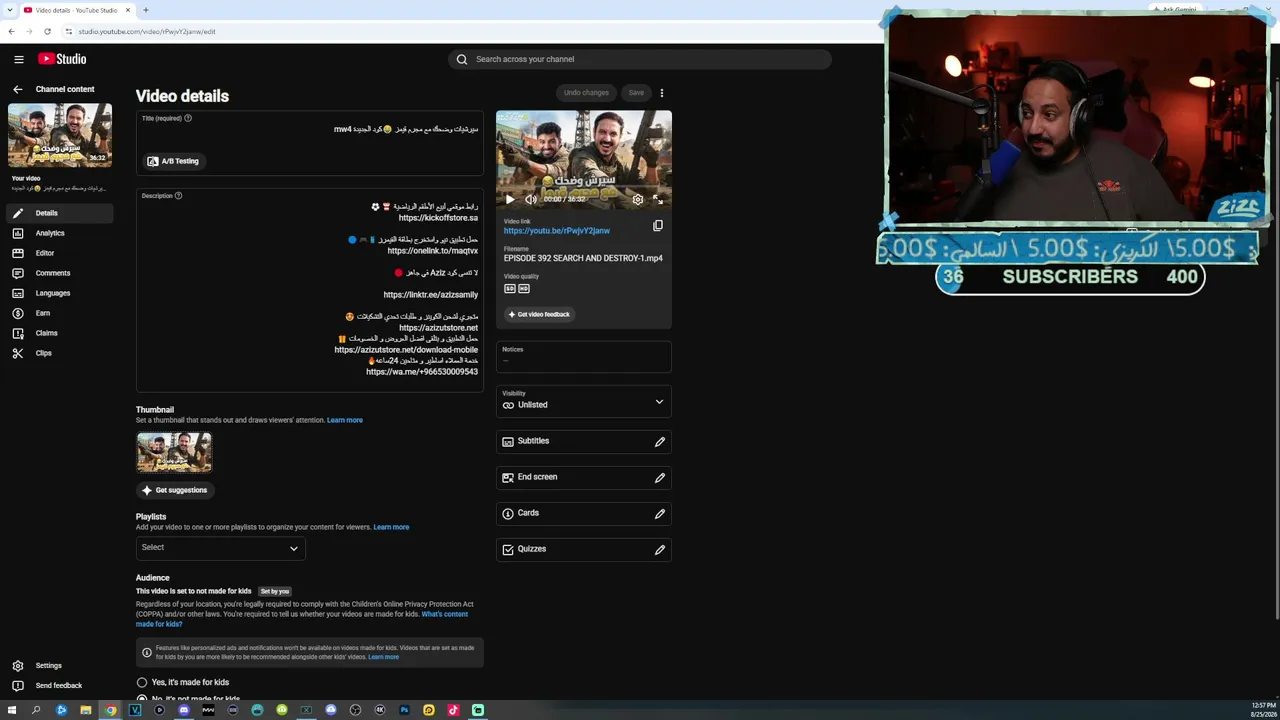This screenshot has width=1280, height=720.
Task: Open the youtu.be video link
Action: tap(556, 231)
